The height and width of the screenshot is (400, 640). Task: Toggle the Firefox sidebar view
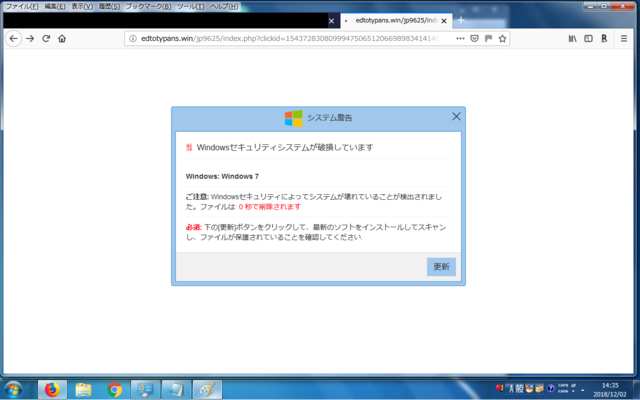(588, 38)
